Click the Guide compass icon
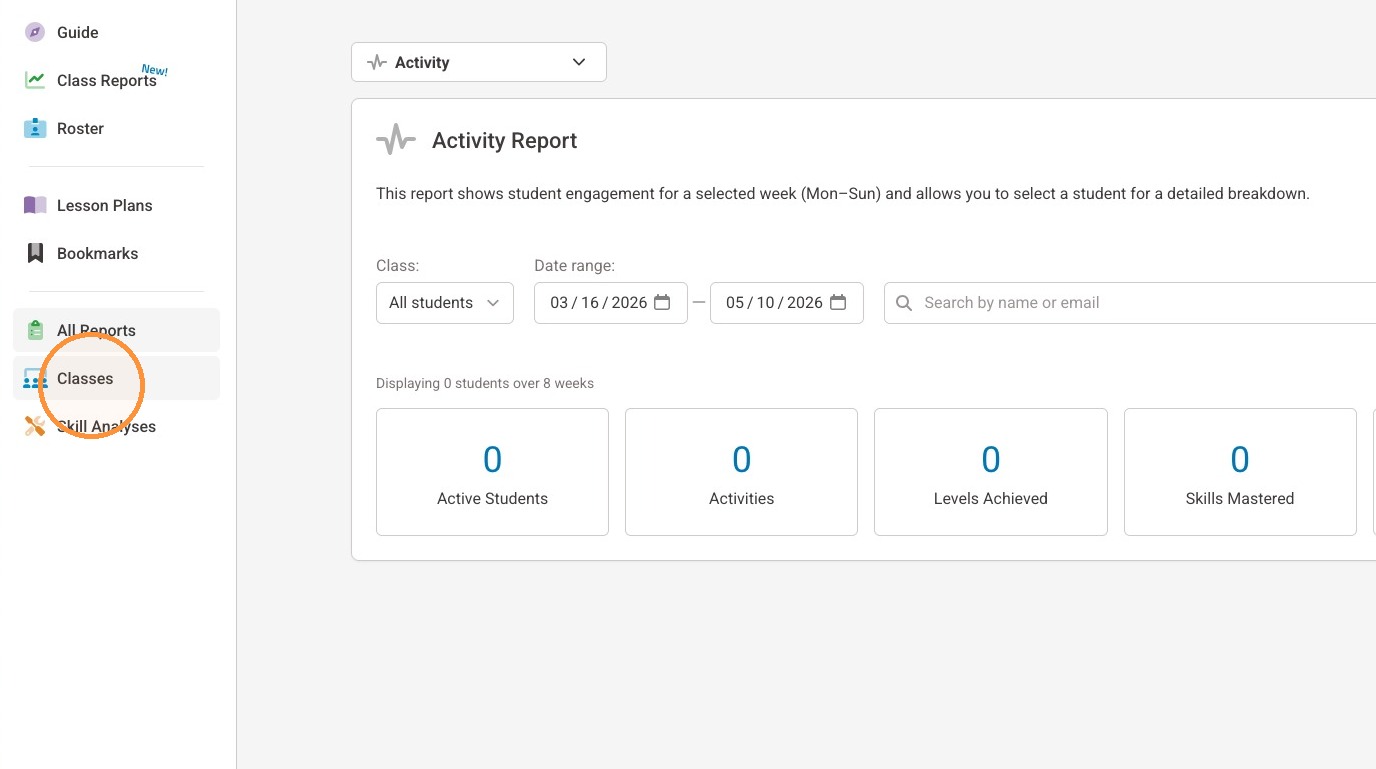The width and height of the screenshot is (1376, 769). [35, 32]
